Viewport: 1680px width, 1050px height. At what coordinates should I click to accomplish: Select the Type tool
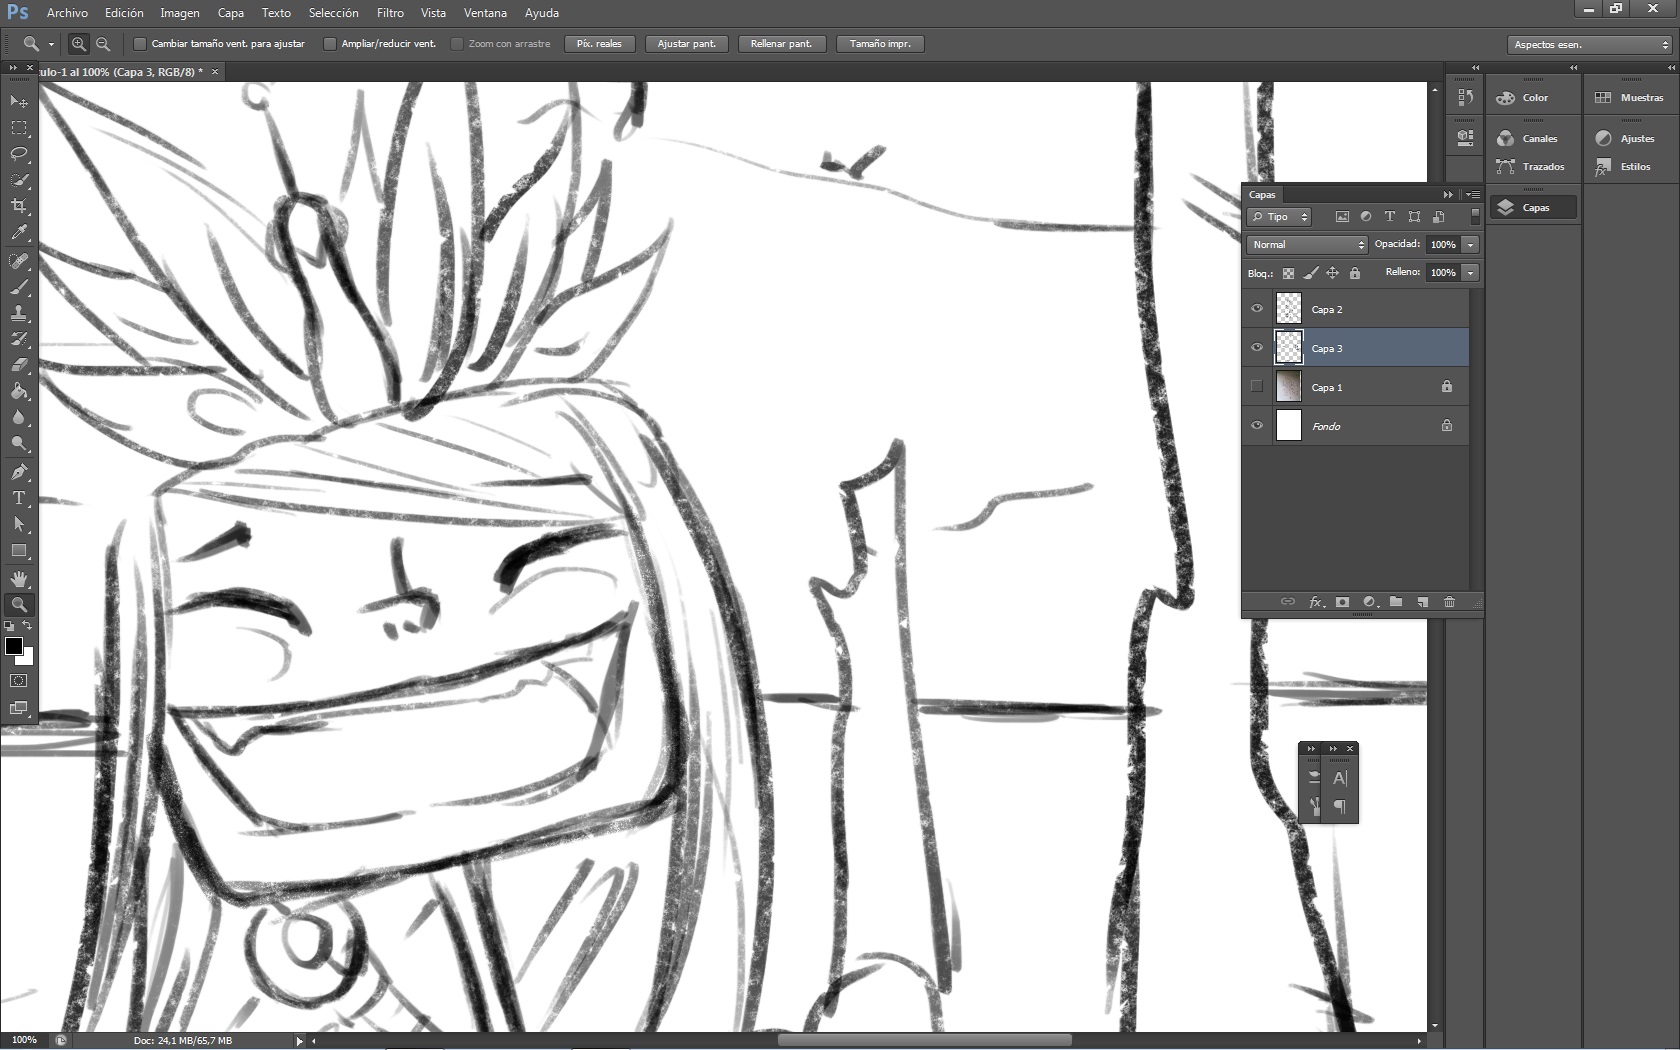(x=18, y=498)
